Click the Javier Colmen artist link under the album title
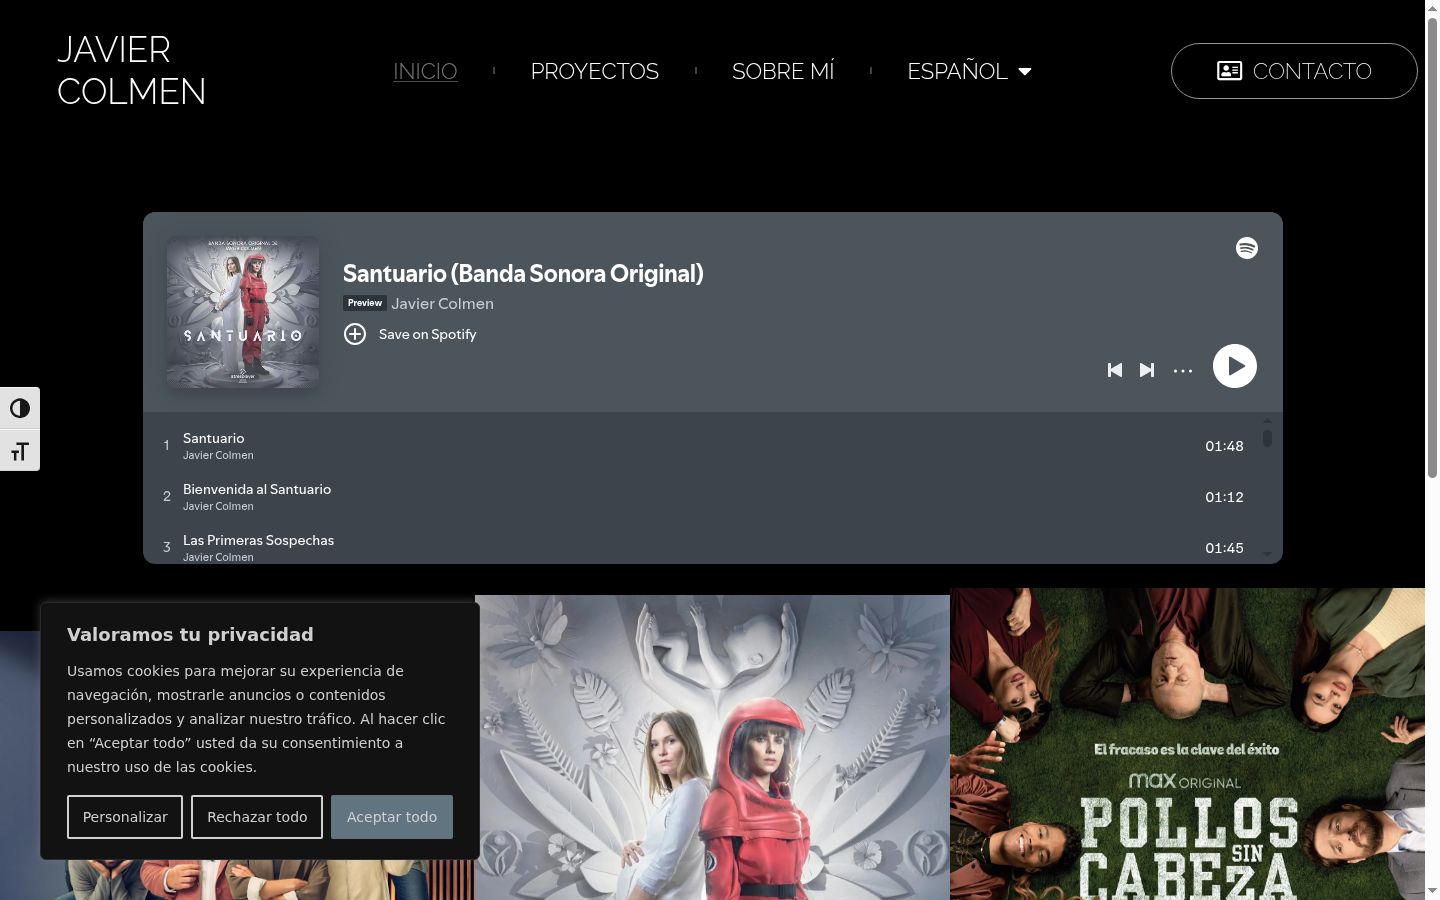The height and width of the screenshot is (900, 1440). pyautogui.click(x=442, y=303)
